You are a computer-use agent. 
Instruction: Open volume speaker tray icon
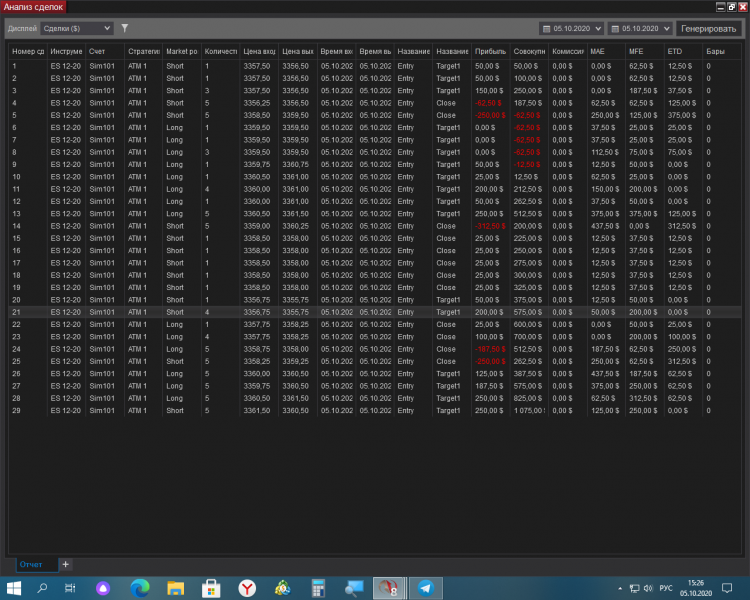[649, 589]
